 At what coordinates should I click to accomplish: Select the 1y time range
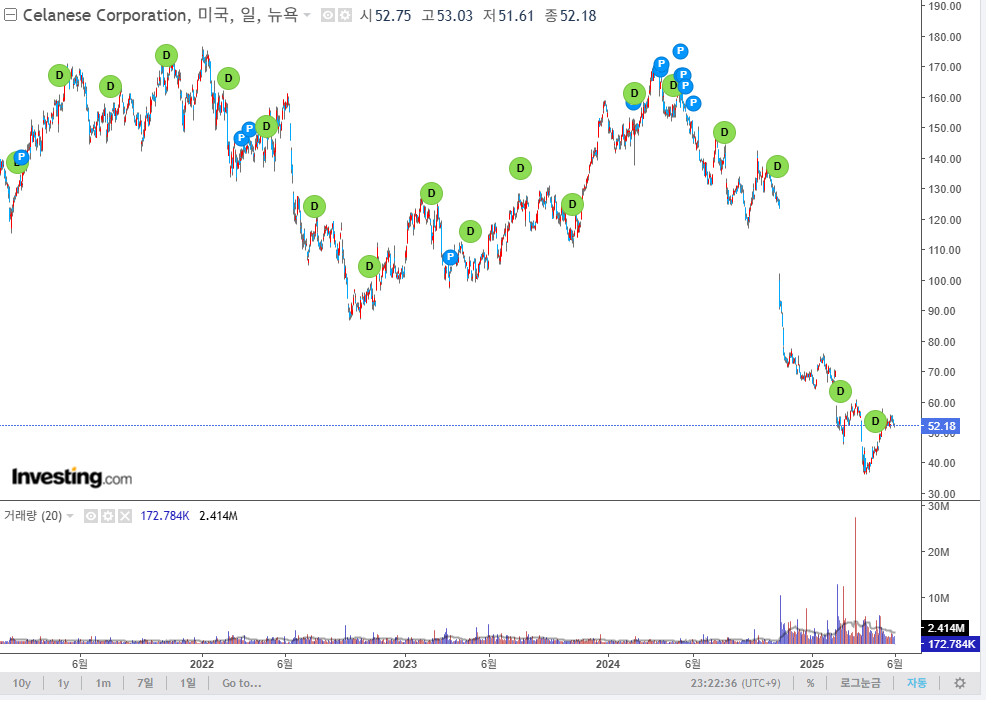(63, 683)
